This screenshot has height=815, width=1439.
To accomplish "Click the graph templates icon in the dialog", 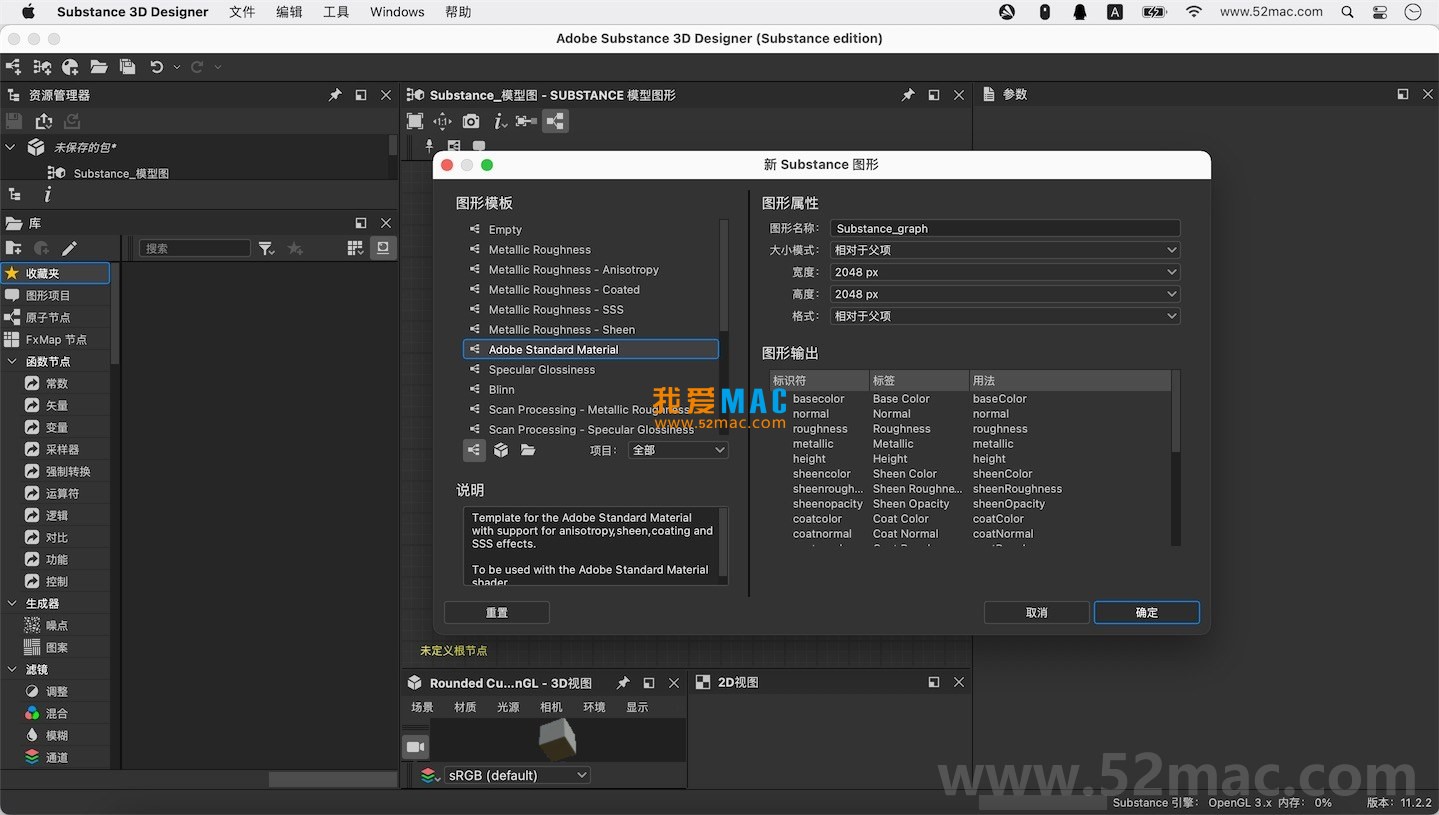I will click(x=474, y=450).
